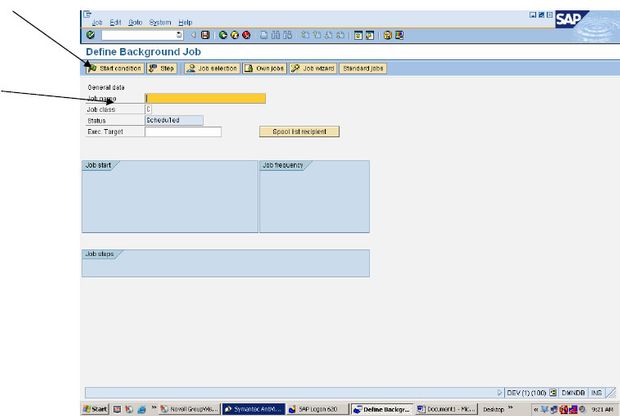Screen dimensions: 620x416
Task: Open the Customize local layout icon
Action: (x=400, y=35)
